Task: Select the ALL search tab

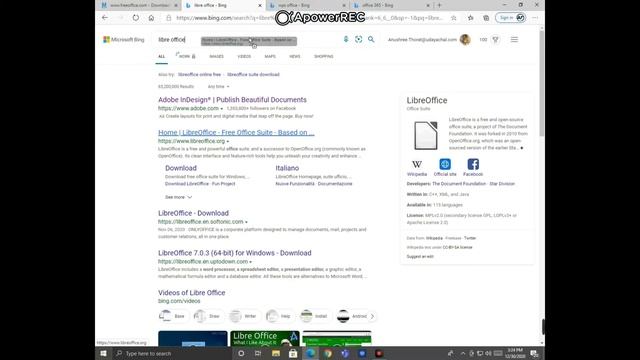Action: 162,56
